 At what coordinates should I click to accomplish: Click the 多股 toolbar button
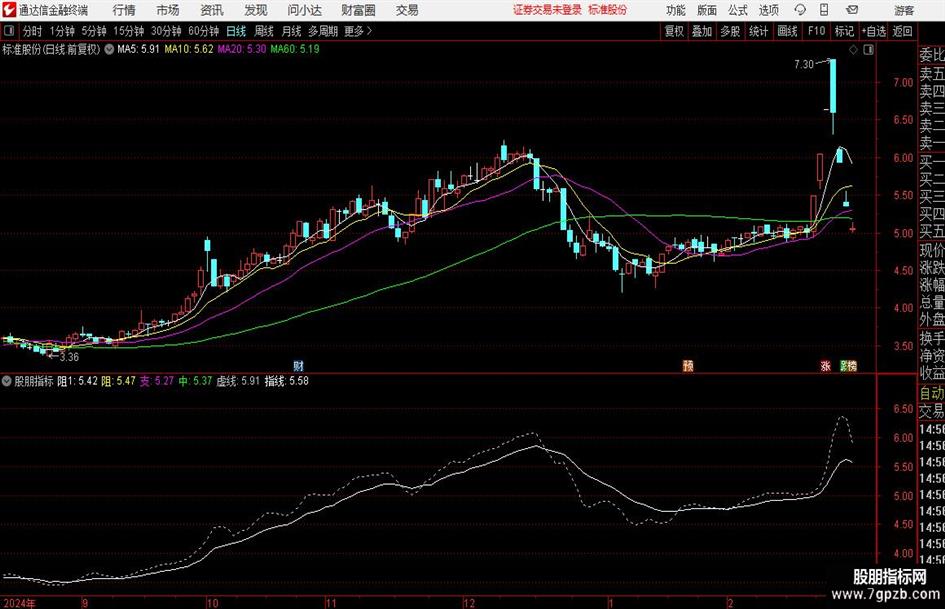(730, 31)
